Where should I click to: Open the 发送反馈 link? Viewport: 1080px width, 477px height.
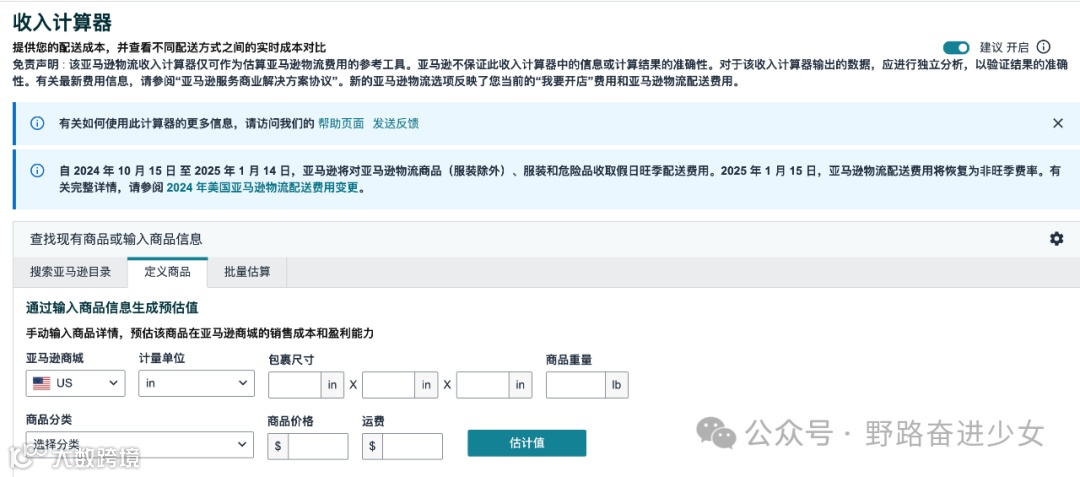pos(396,123)
